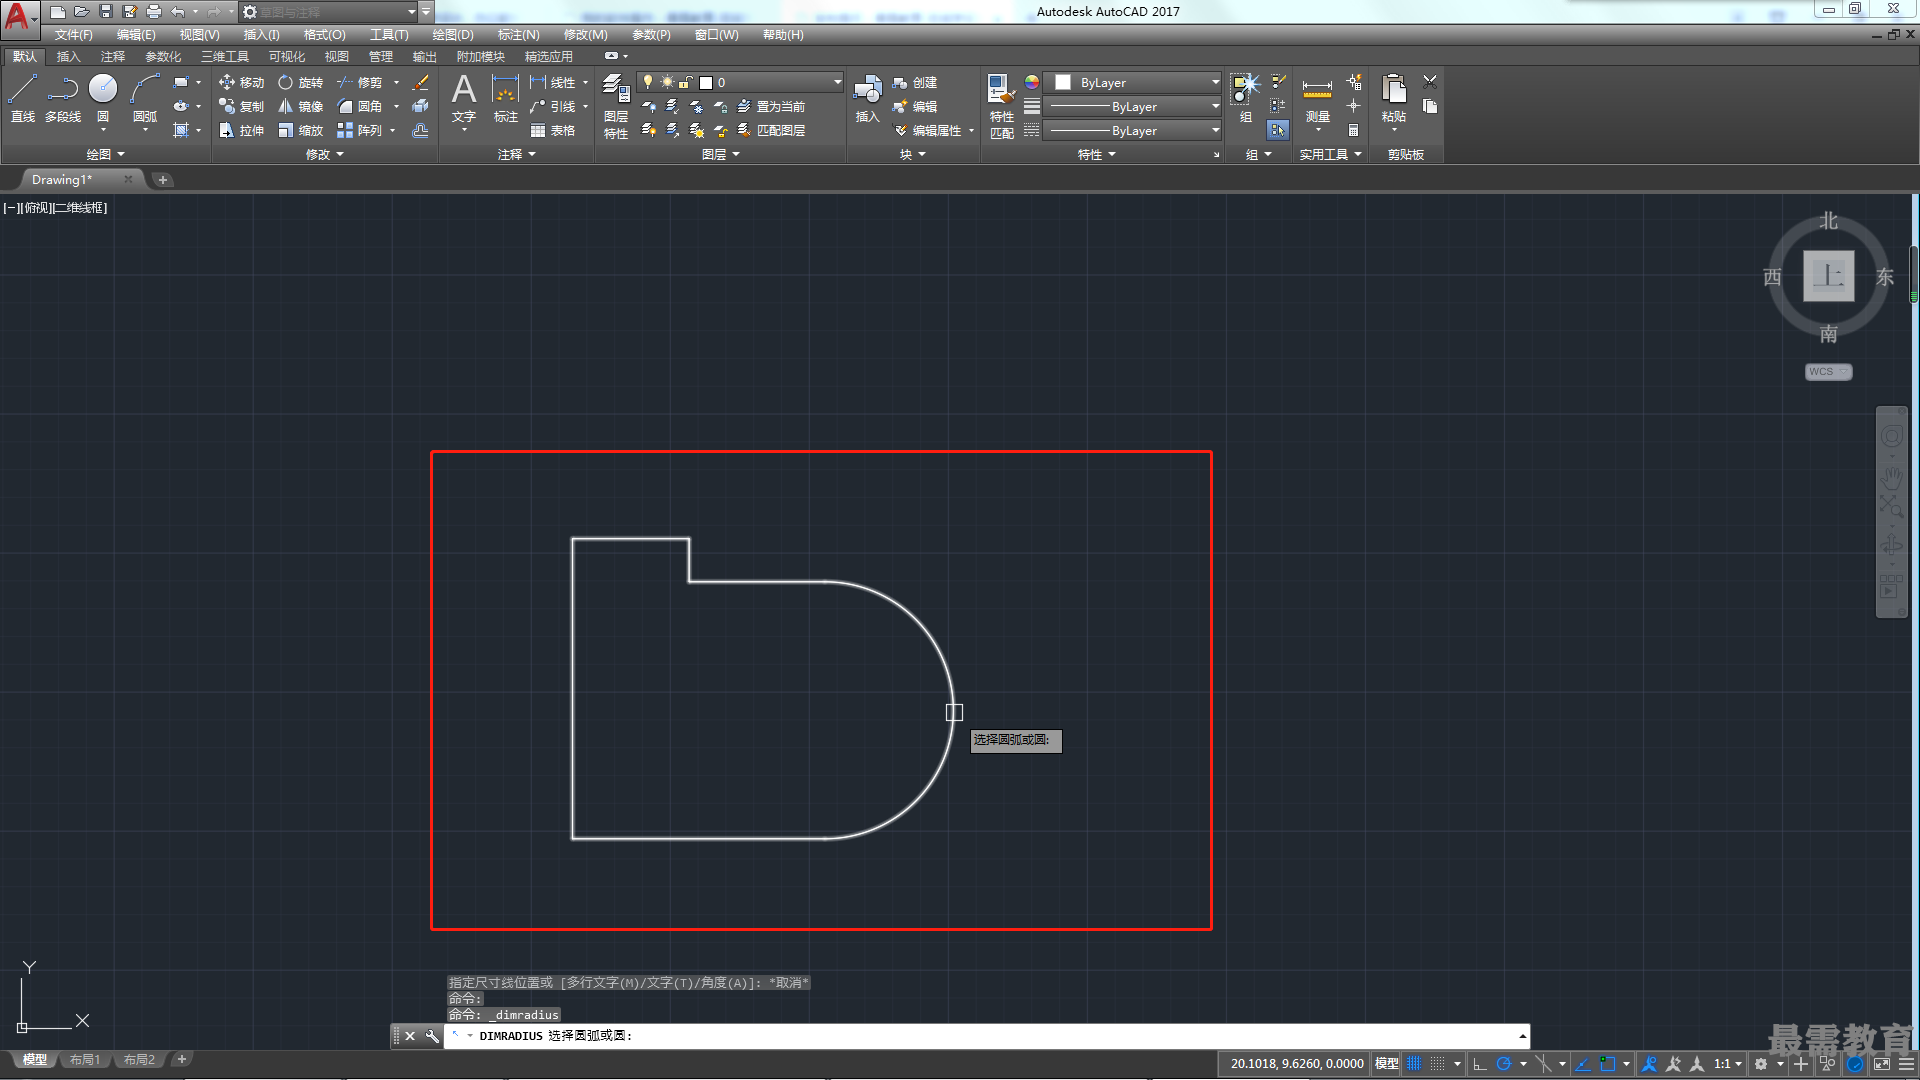Switch to the 布局1 layout tab
1920x1080 pixels.
point(85,1059)
